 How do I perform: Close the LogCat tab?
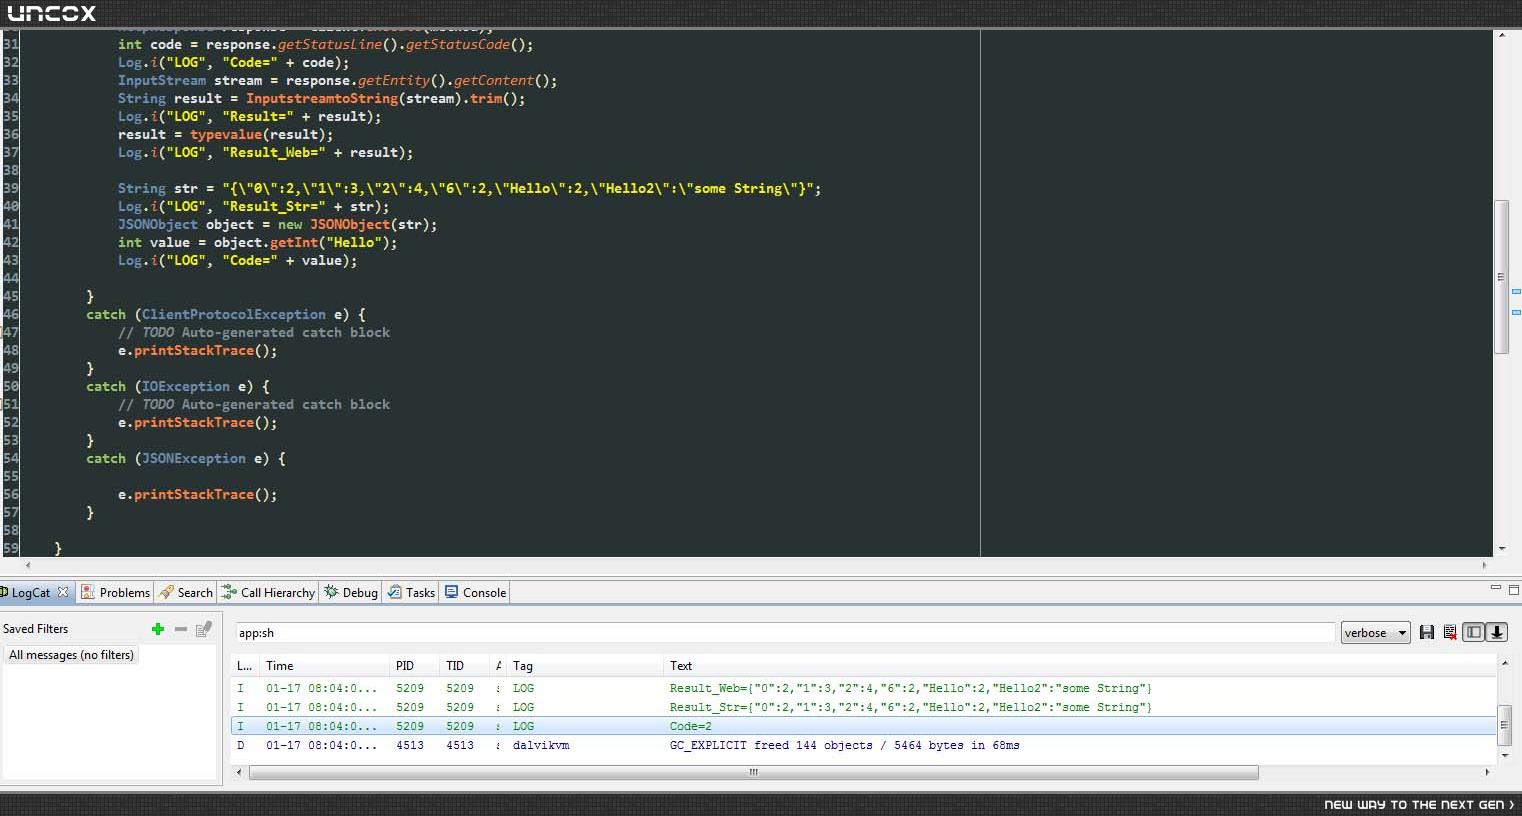63,592
